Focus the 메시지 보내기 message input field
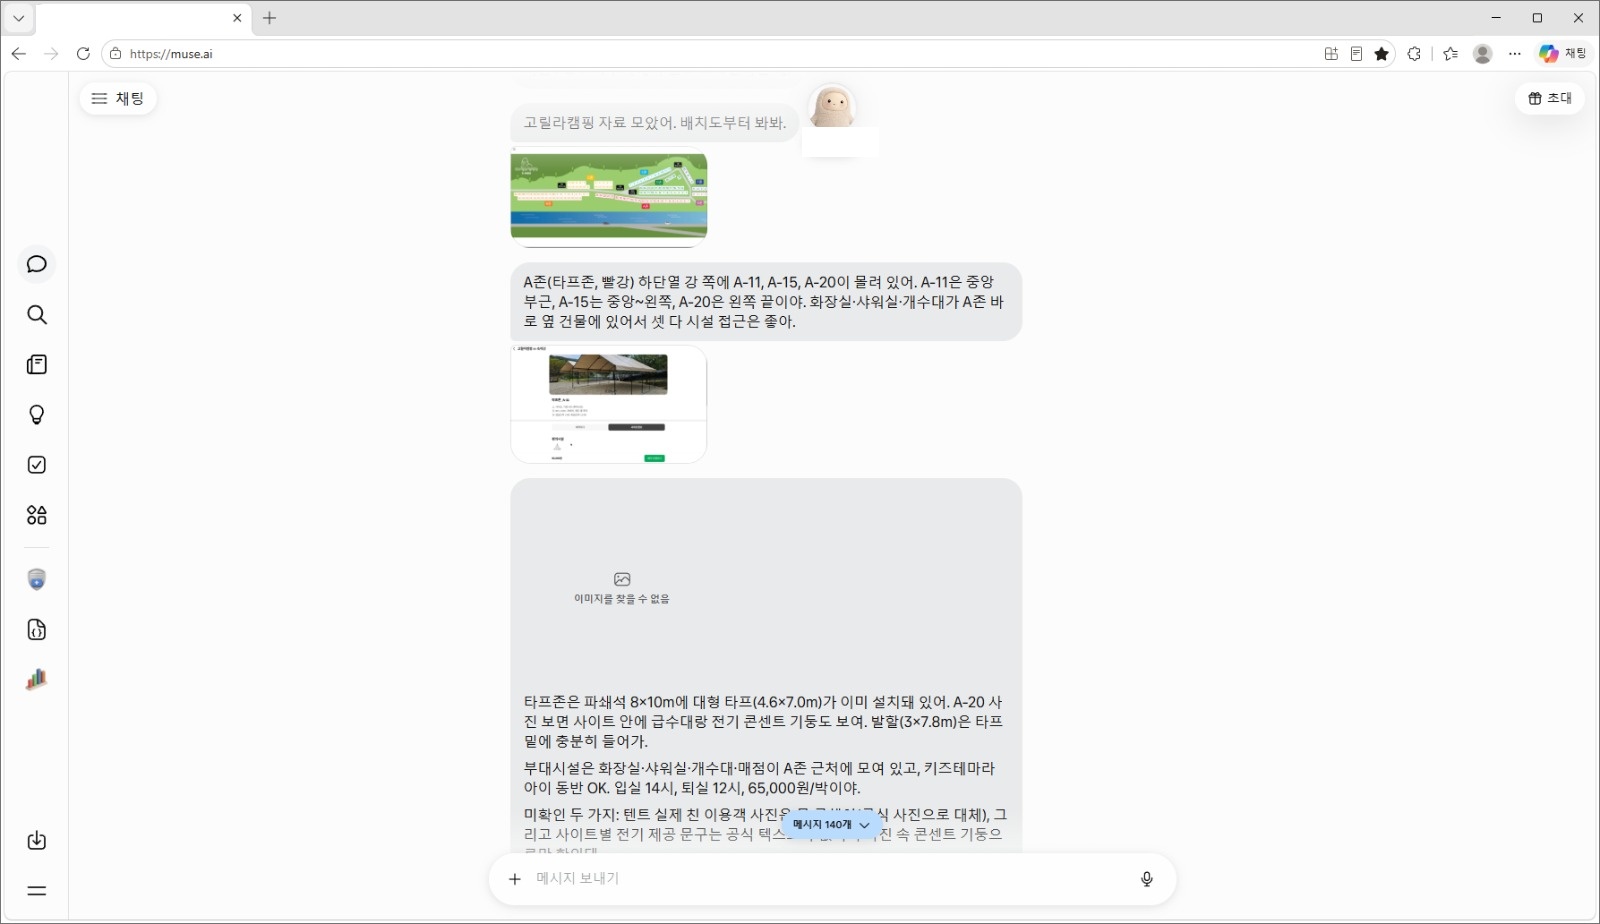Screen dimensions: 1600x924 (x=832, y=879)
